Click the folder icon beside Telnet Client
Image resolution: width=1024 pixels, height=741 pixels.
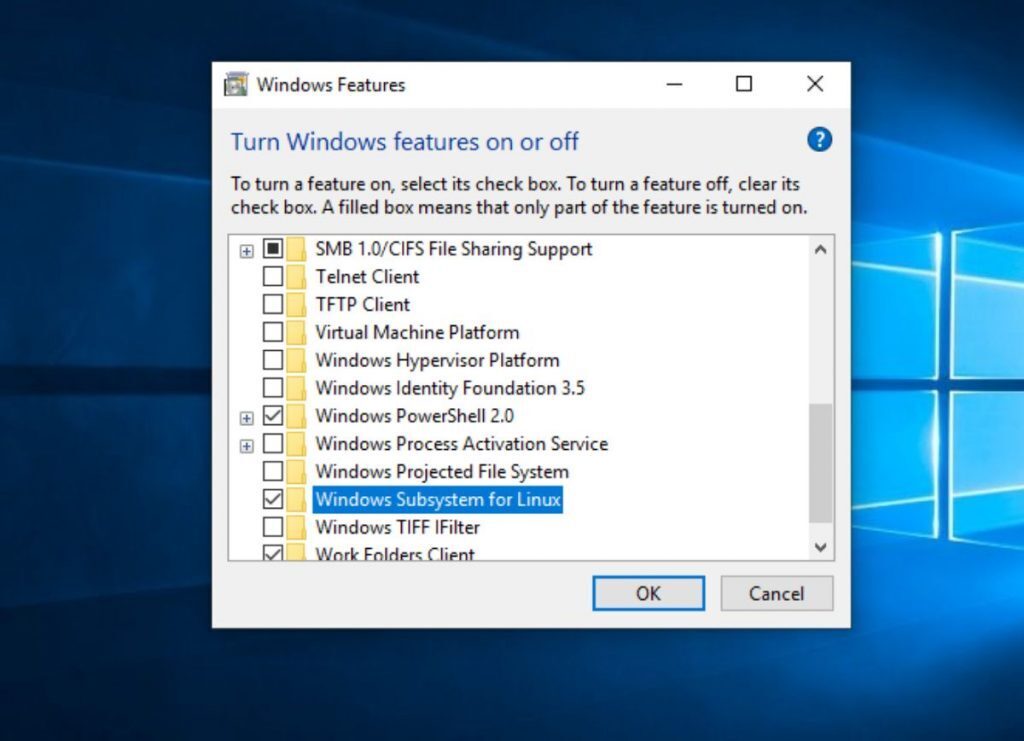click(x=296, y=277)
